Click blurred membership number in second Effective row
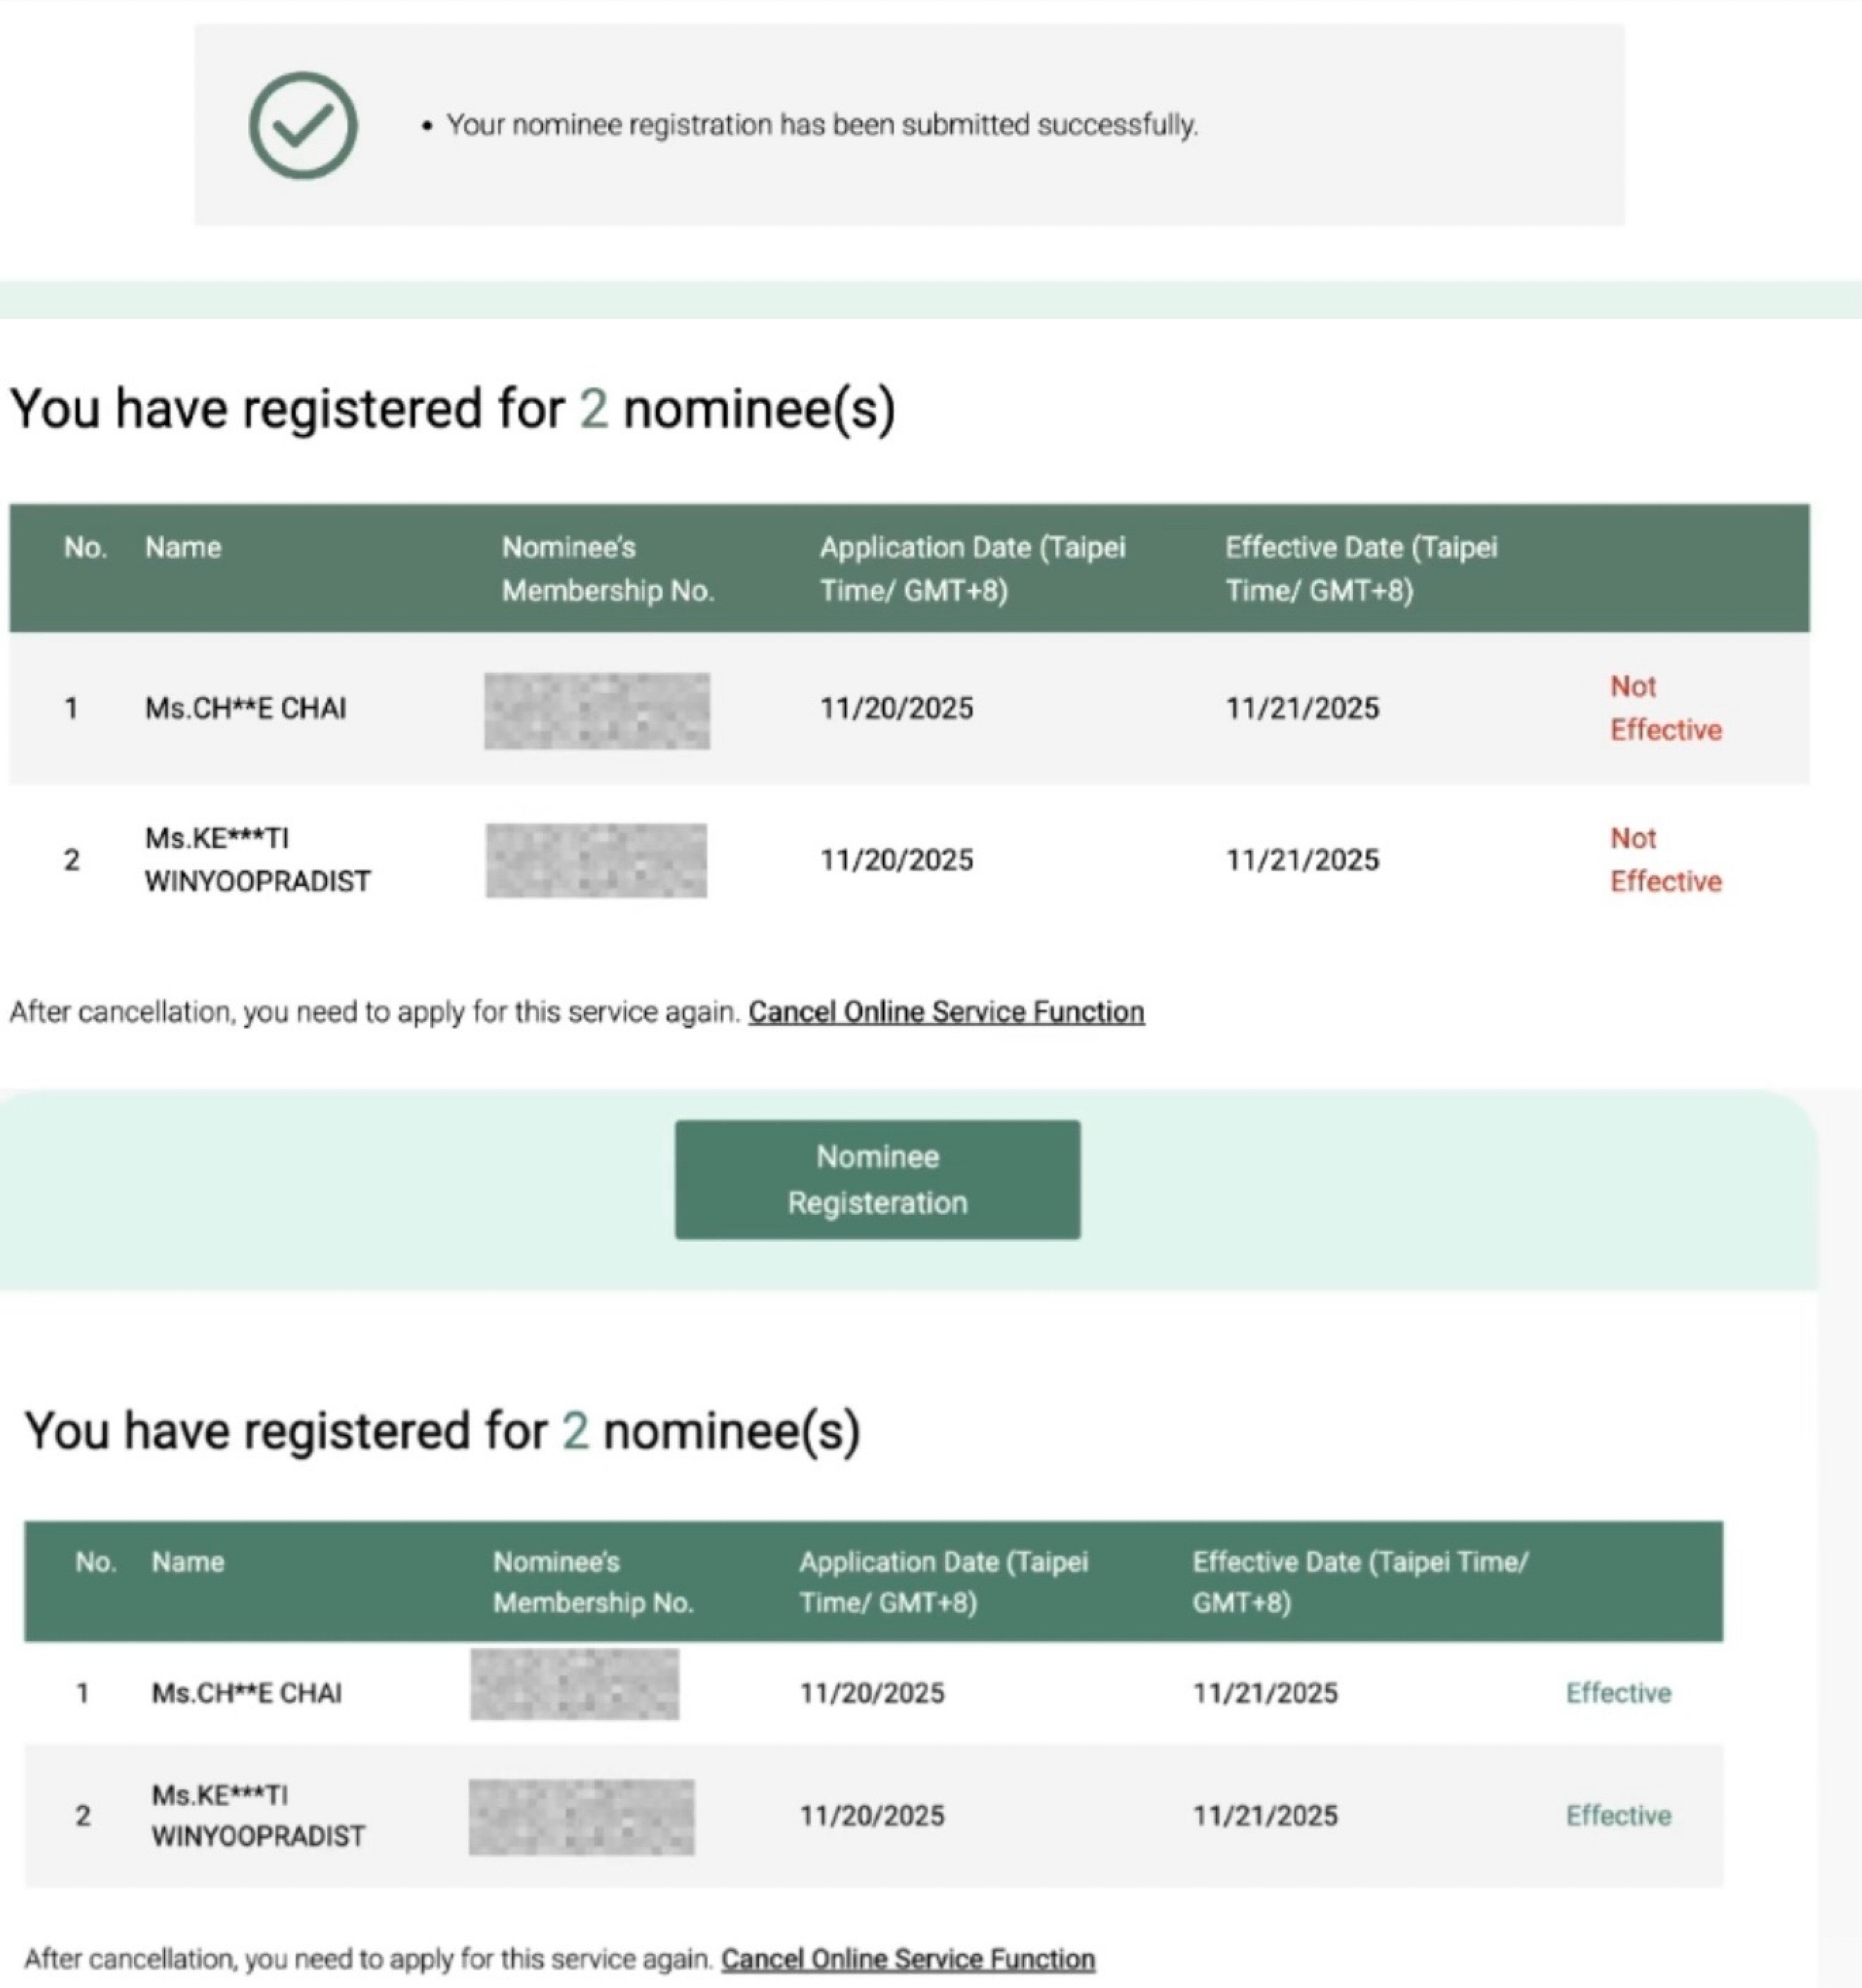Image resolution: width=1862 pixels, height=1988 pixels. tap(581, 1816)
